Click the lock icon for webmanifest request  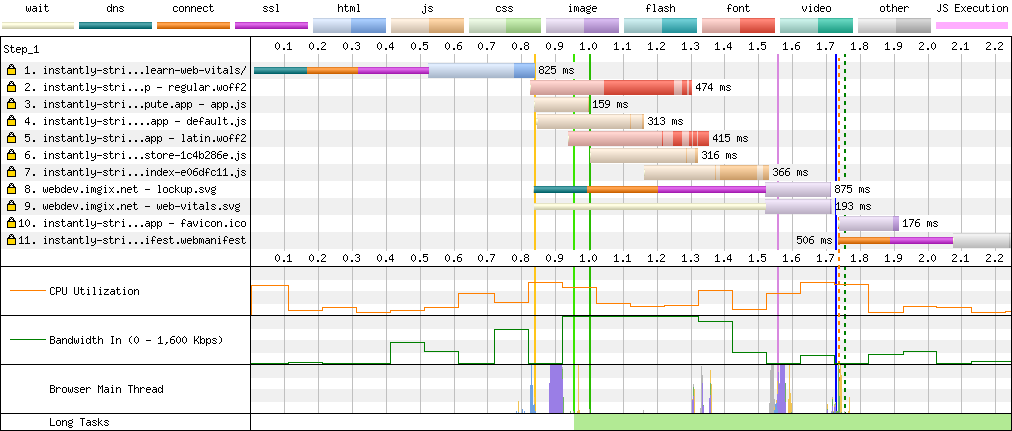pyautogui.click(x=11, y=241)
